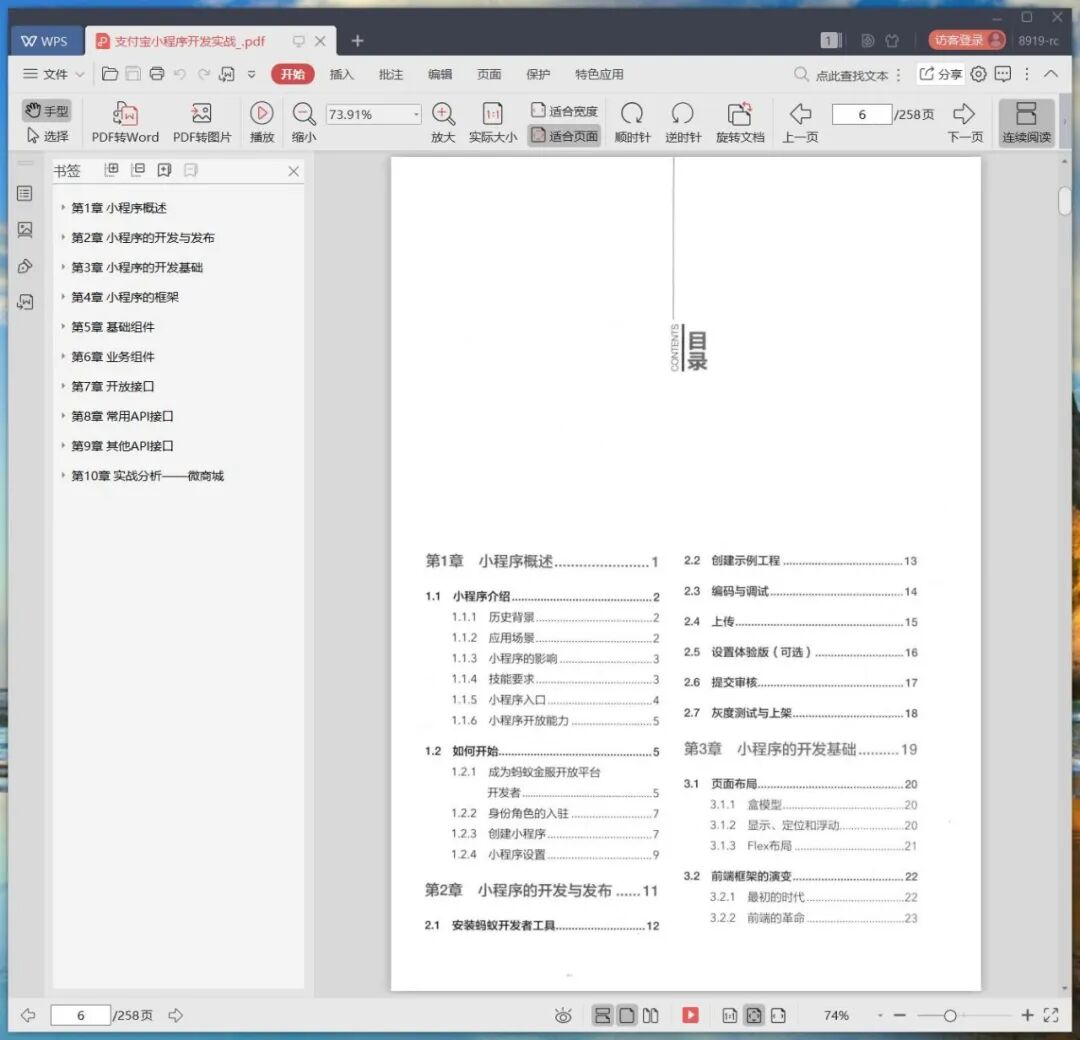Open 第10章 实战分析——微商城 bookmark
This screenshot has width=1080, height=1040.
click(x=147, y=475)
